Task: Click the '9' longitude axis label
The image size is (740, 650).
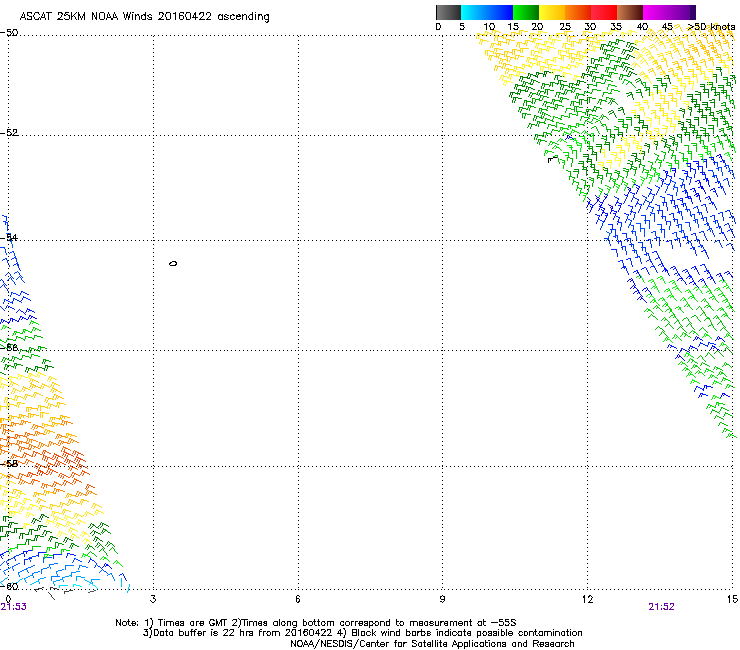Action: 442,599
